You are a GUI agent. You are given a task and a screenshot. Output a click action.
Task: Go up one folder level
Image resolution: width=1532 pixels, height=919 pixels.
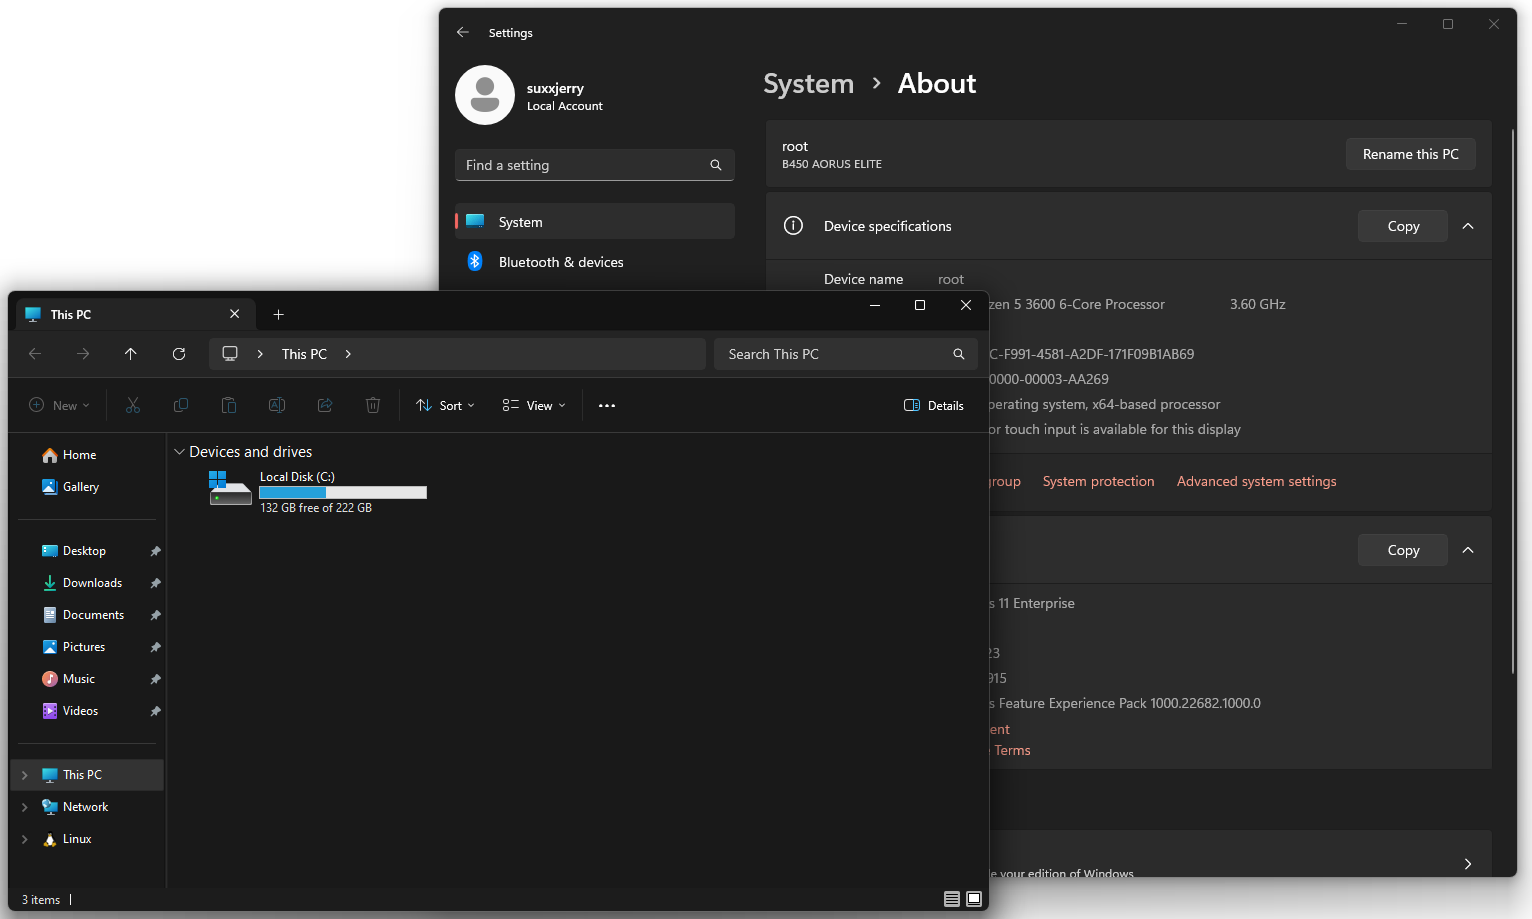[x=131, y=354]
